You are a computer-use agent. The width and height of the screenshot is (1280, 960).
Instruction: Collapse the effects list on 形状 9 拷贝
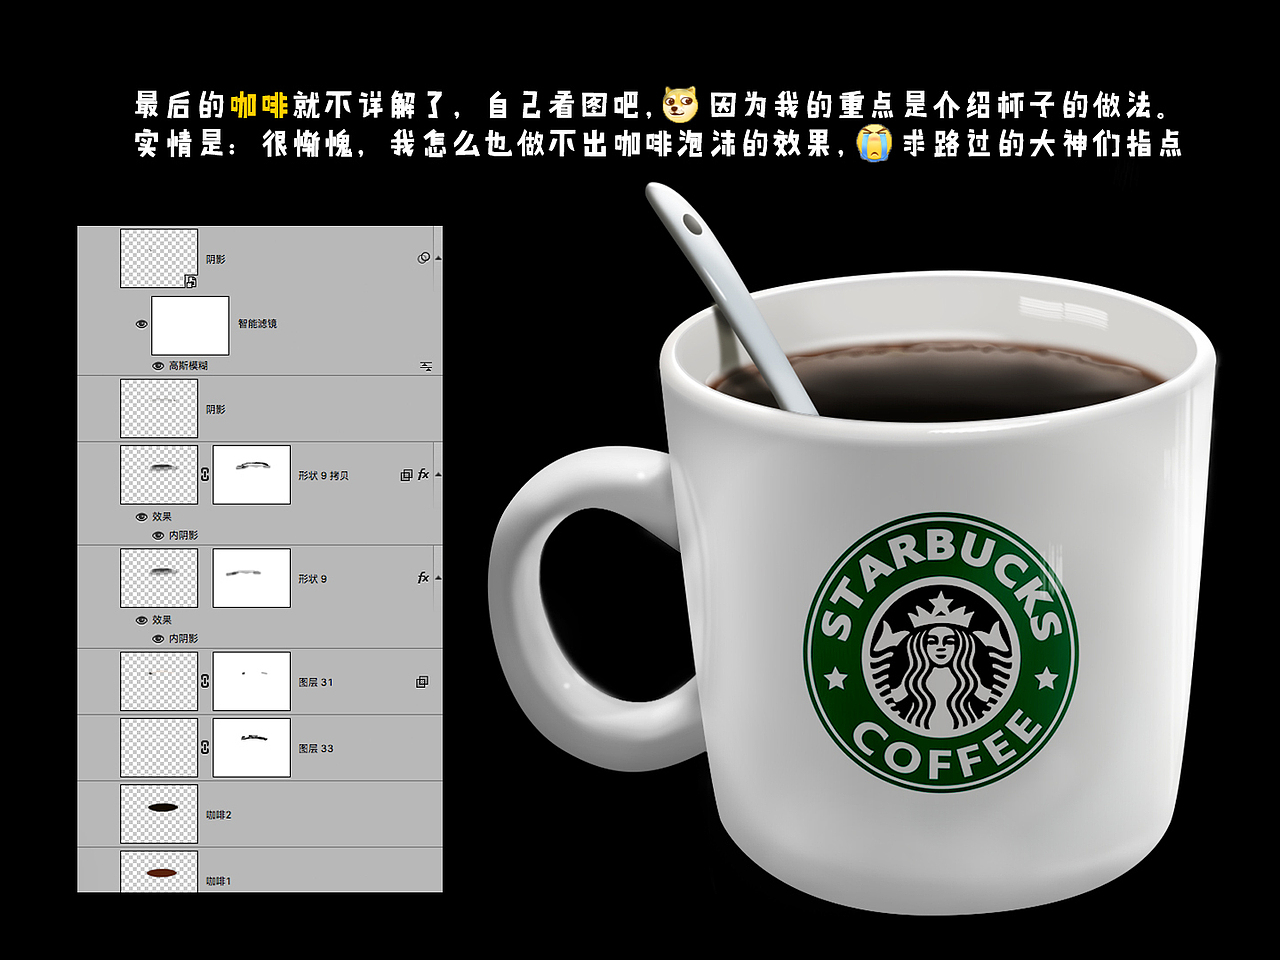click(x=439, y=474)
